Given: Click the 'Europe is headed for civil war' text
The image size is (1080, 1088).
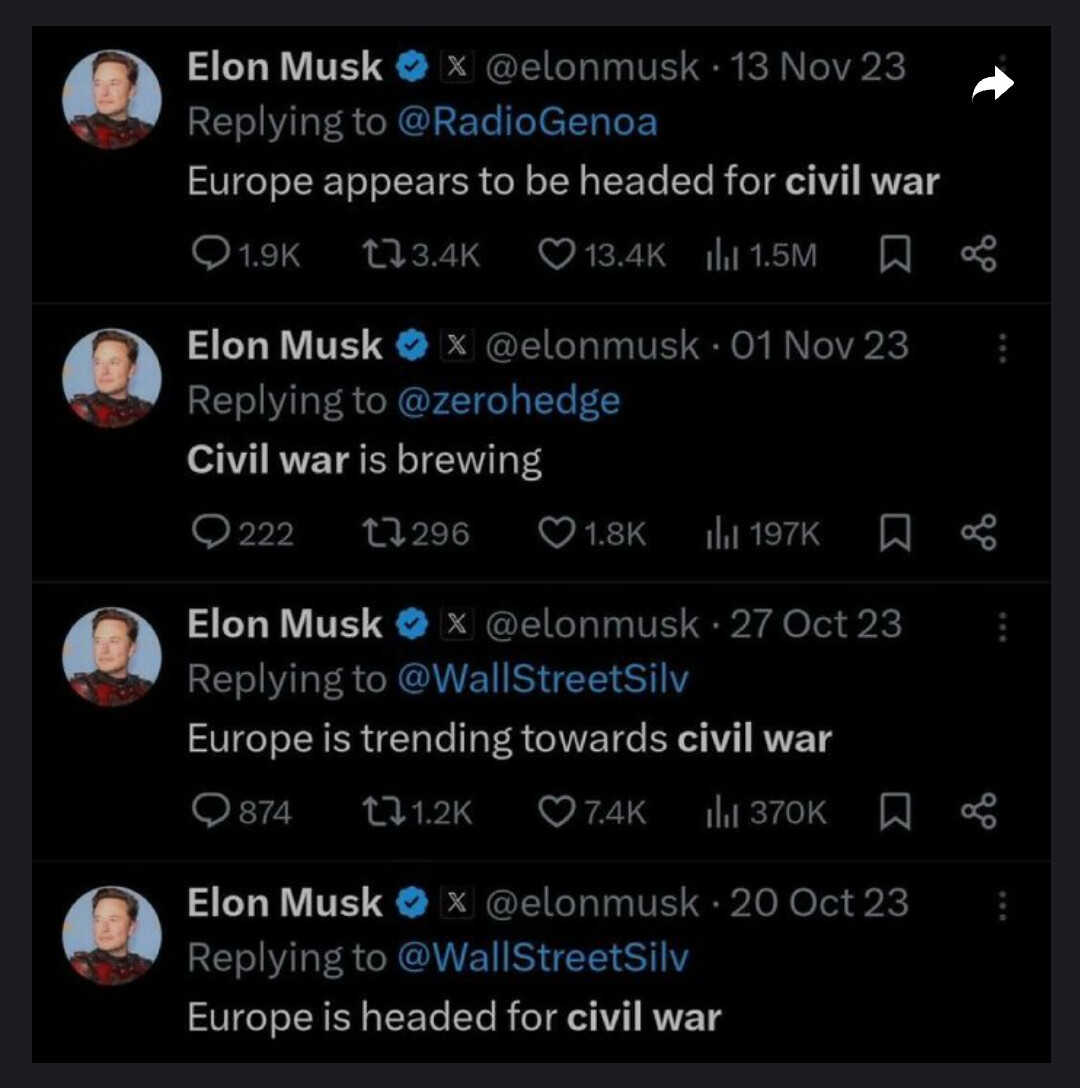Looking at the screenshot, I should point(454,1017).
